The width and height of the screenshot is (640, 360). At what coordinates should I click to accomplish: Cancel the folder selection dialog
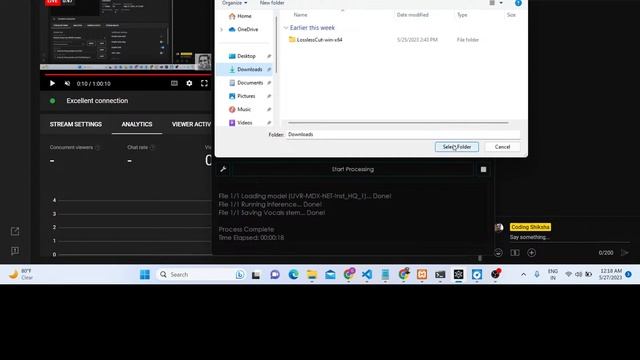[x=502, y=147]
